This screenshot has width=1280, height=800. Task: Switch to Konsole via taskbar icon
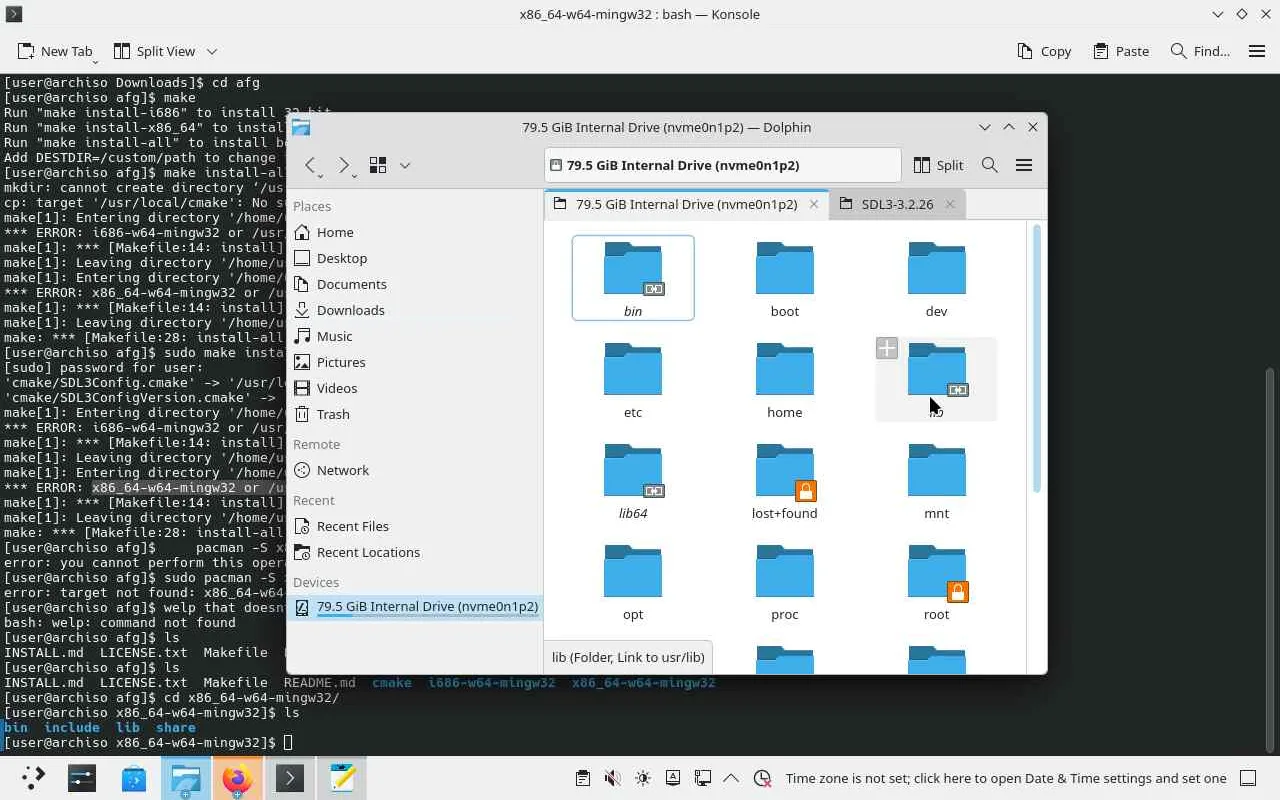point(290,778)
